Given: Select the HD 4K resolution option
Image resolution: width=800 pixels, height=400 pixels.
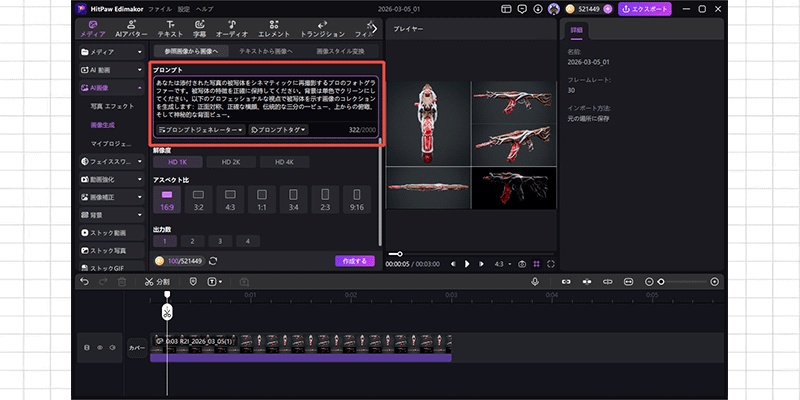Looking at the screenshot, I should point(284,162).
